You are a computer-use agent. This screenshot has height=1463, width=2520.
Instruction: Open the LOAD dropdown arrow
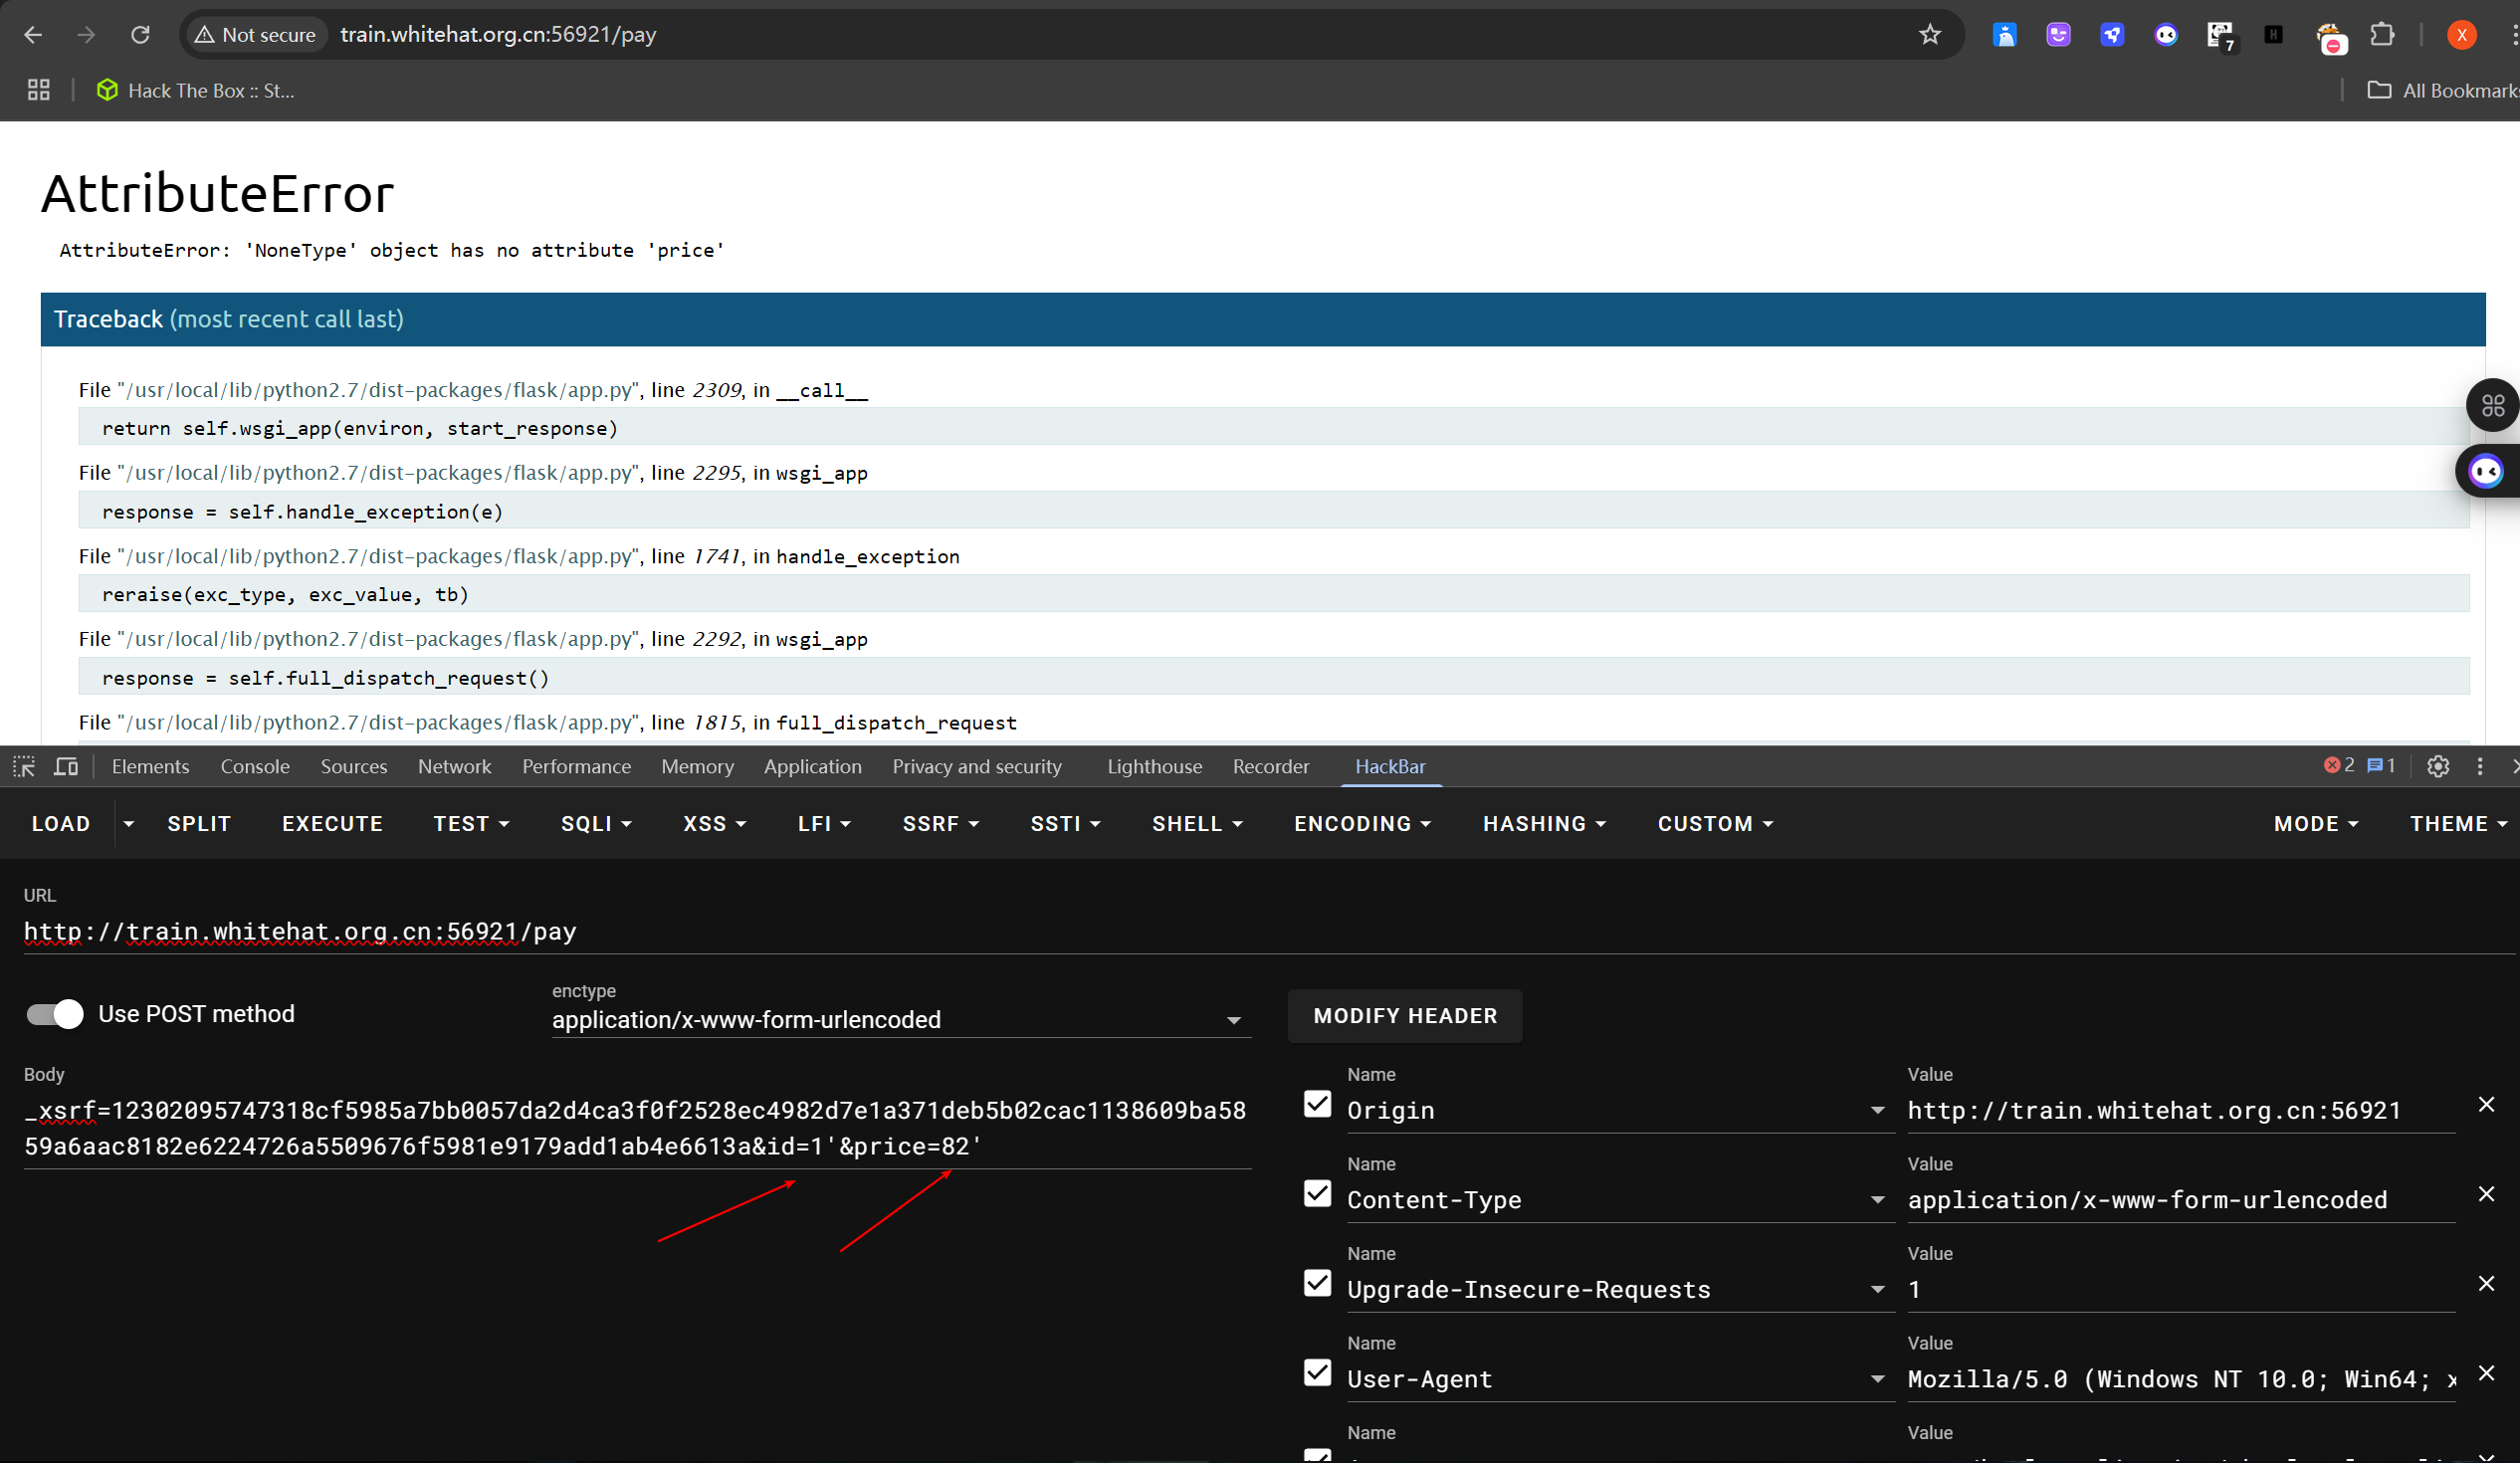(128, 823)
